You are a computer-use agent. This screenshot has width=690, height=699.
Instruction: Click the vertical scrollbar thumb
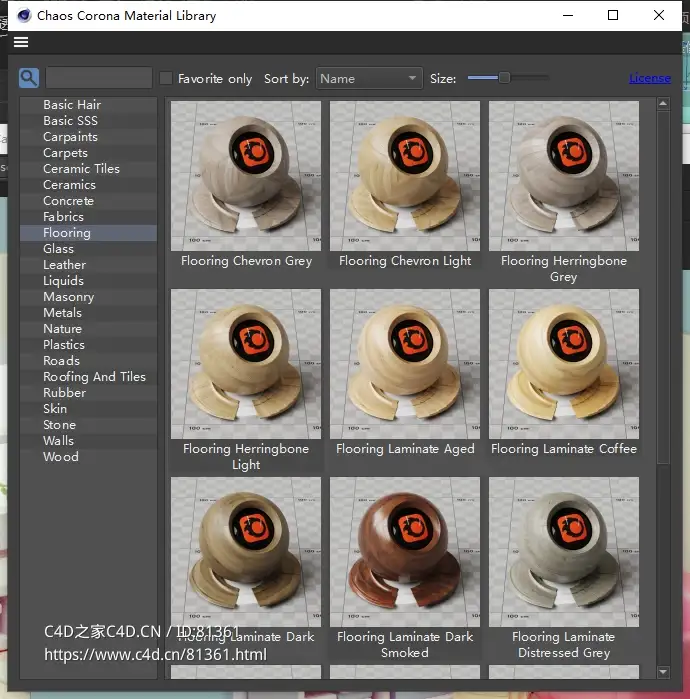(663, 288)
